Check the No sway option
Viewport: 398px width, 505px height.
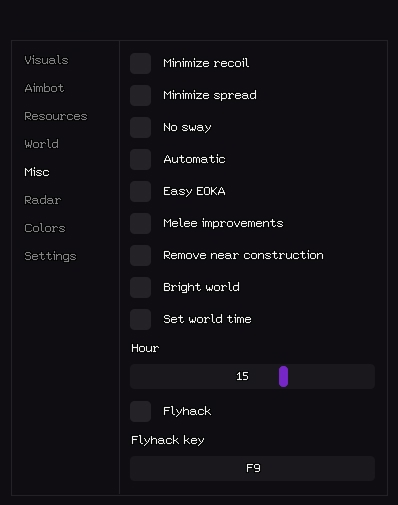coord(140,127)
